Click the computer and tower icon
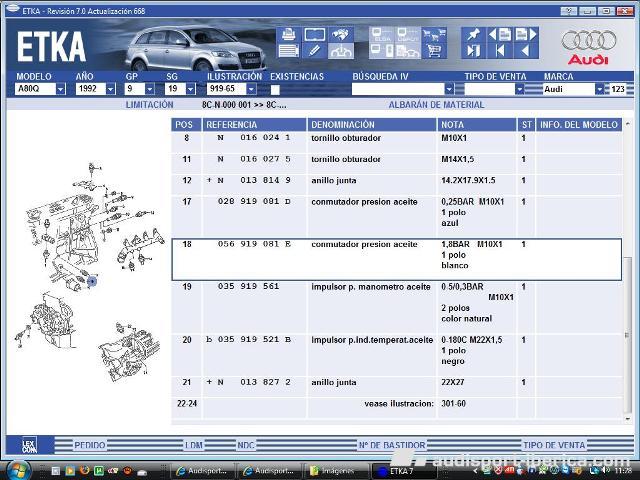This screenshot has height=480, width=640. pos(382,51)
